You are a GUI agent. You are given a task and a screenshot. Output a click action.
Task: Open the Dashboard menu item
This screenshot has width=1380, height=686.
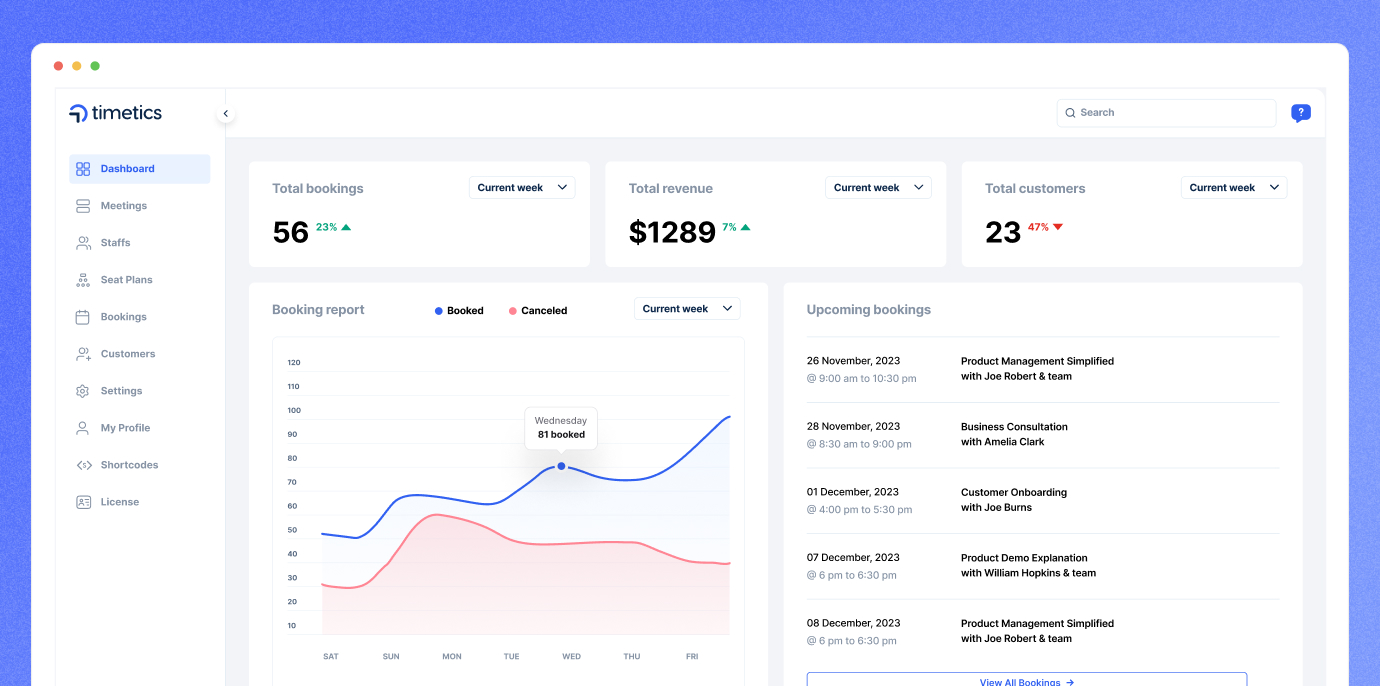click(x=140, y=169)
